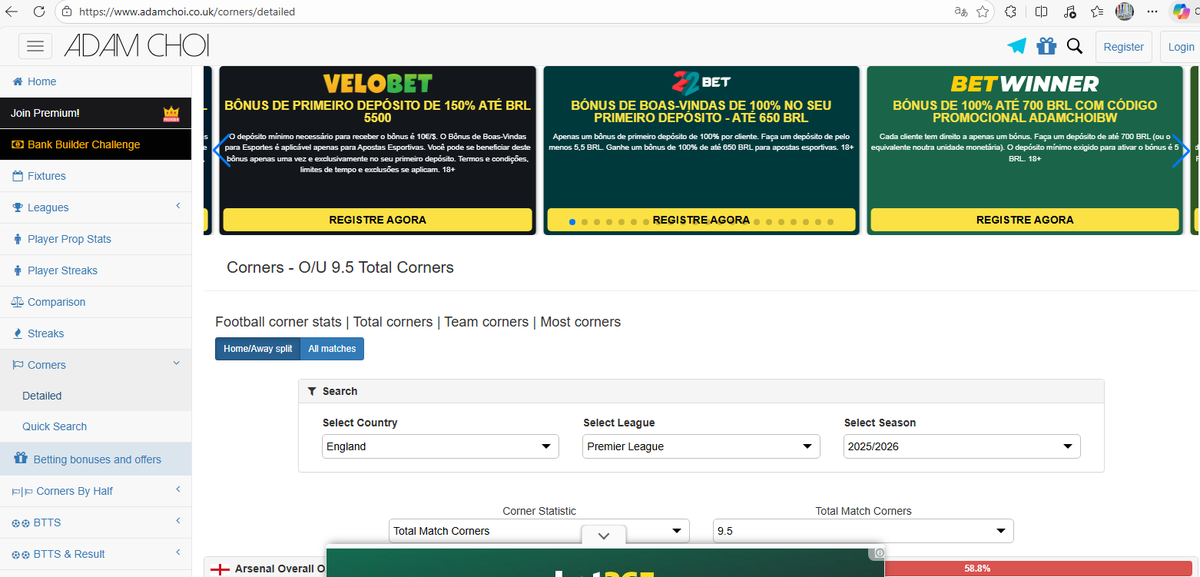Click the Betwinner promo logo
Image resolution: width=1200 pixels, height=577 pixels.
point(1024,83)
